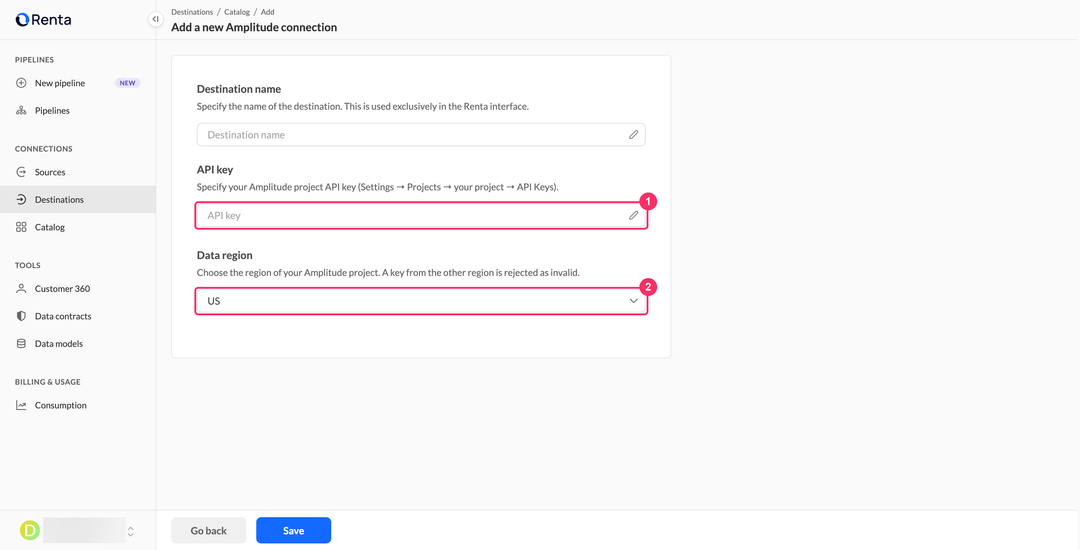Click Destinations breadcrumb link

192,12
